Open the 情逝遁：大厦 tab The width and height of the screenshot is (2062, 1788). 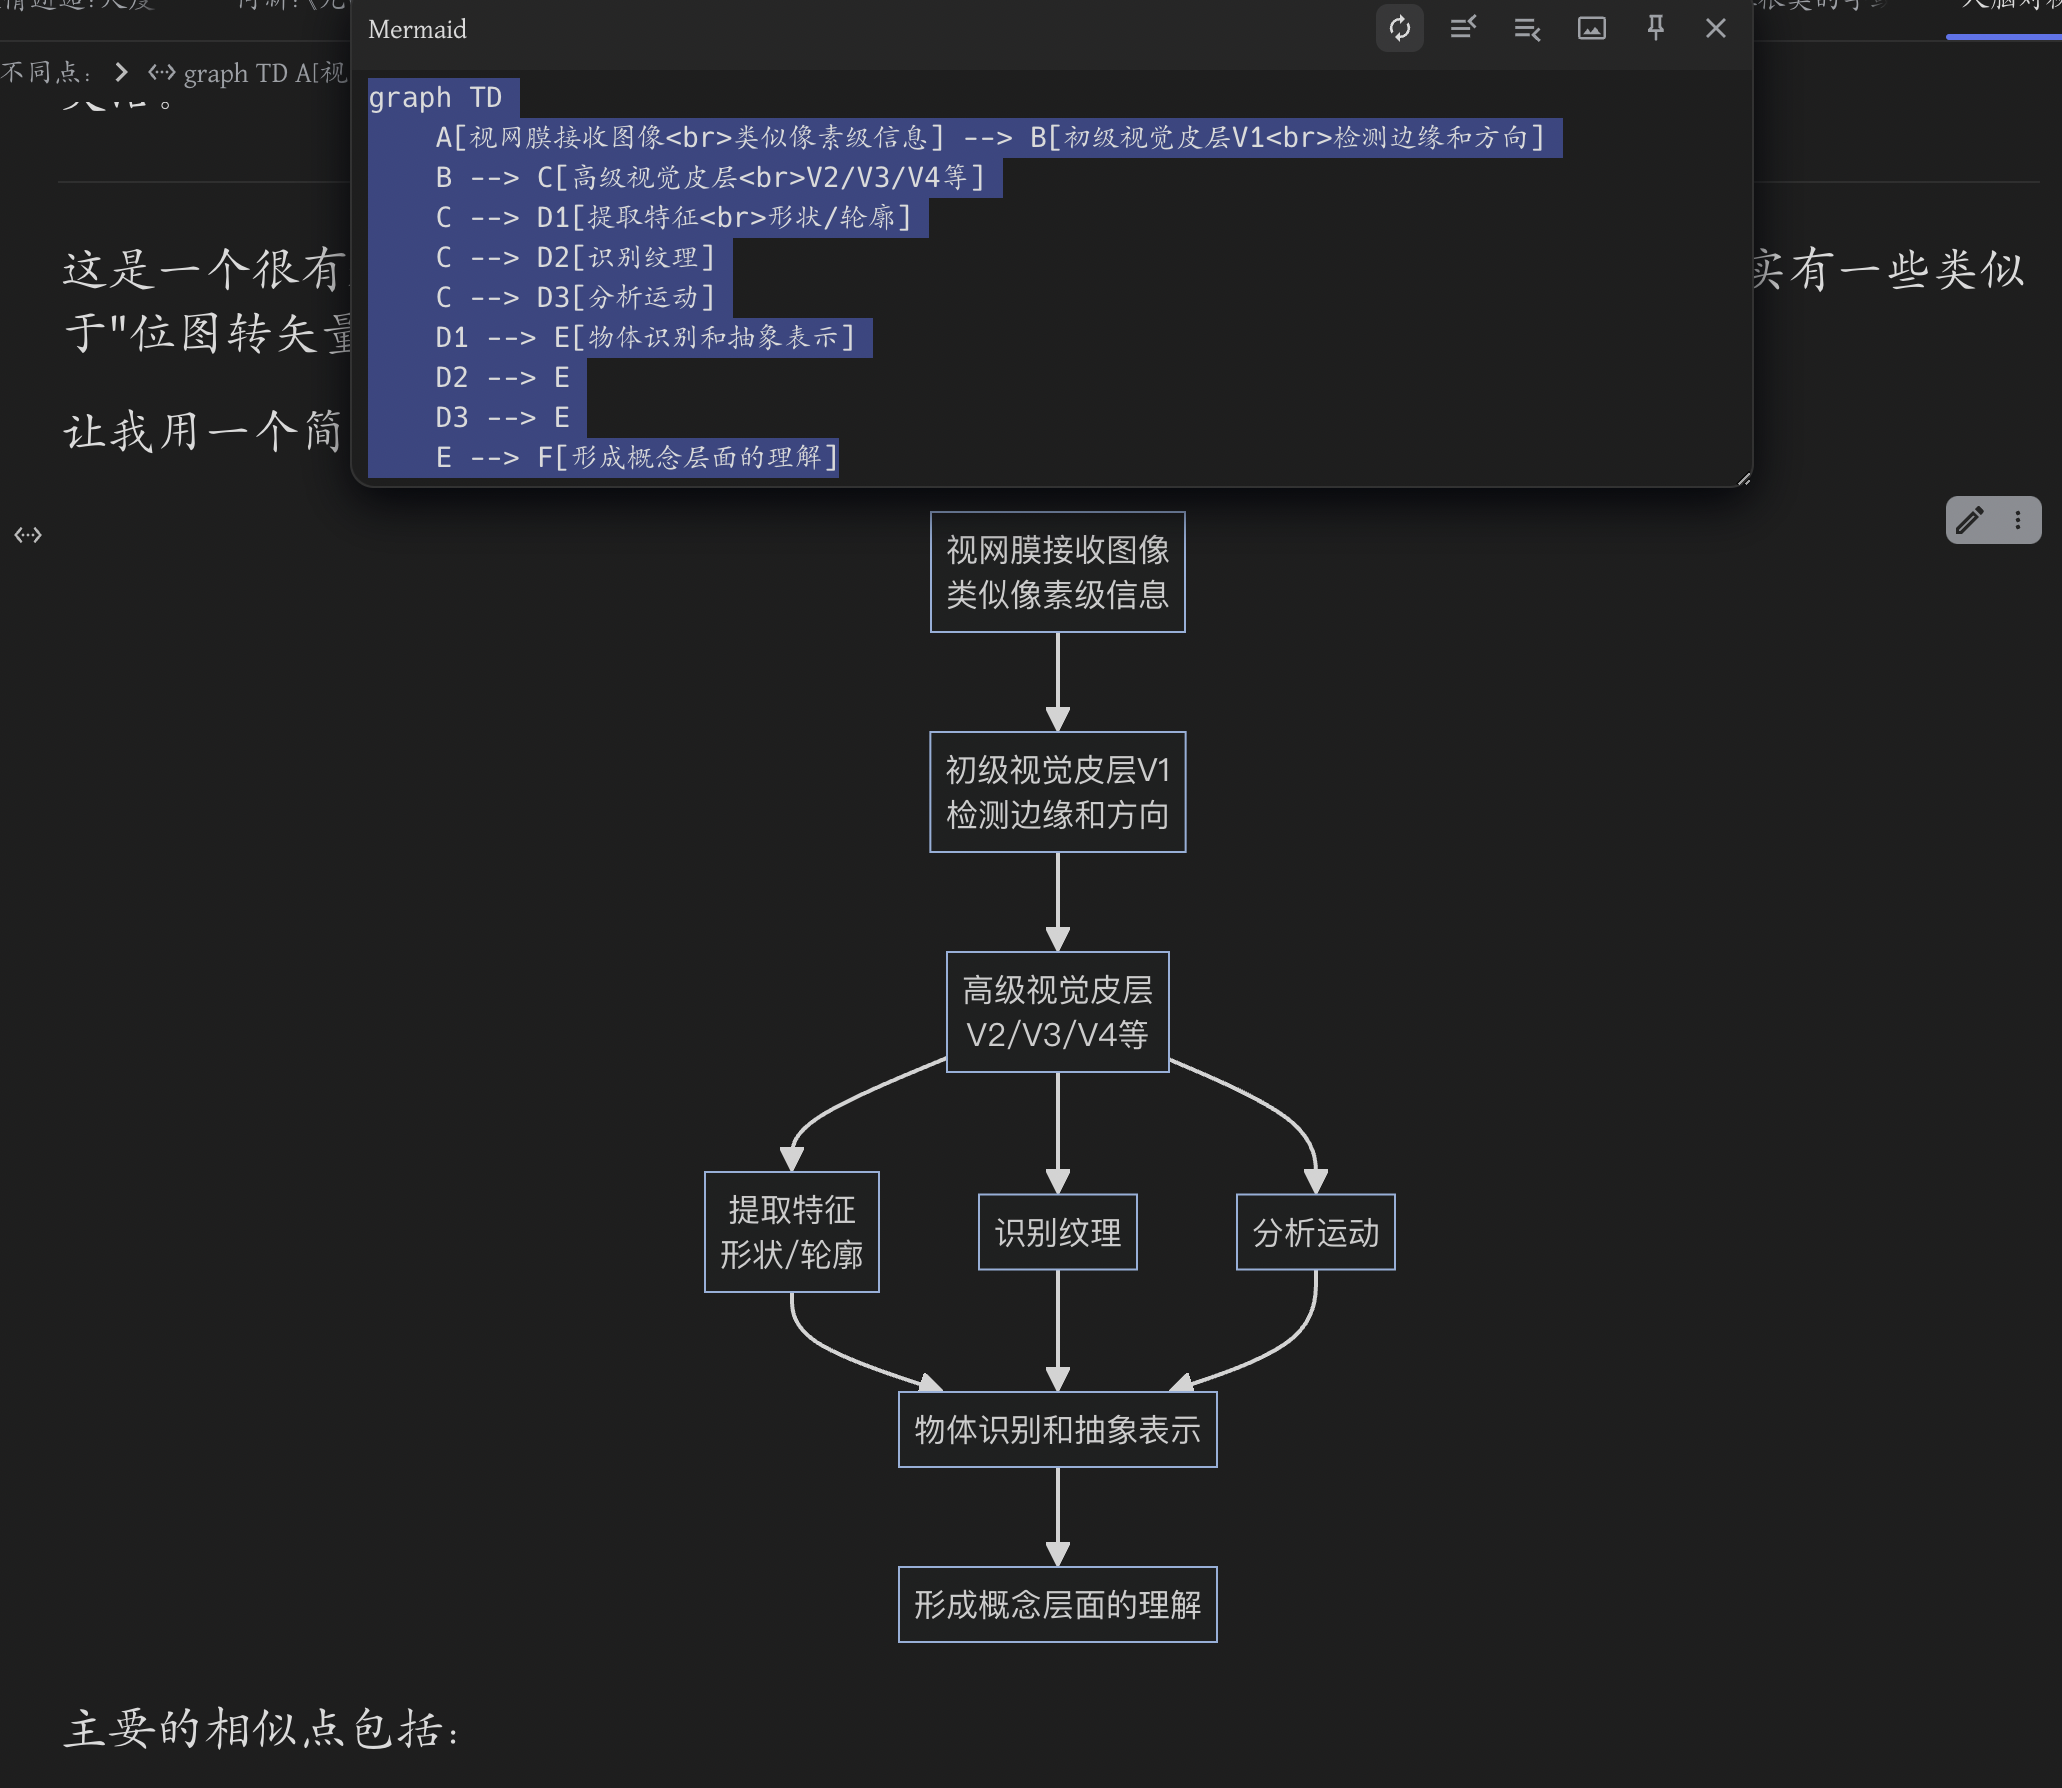tap(75, 8)
